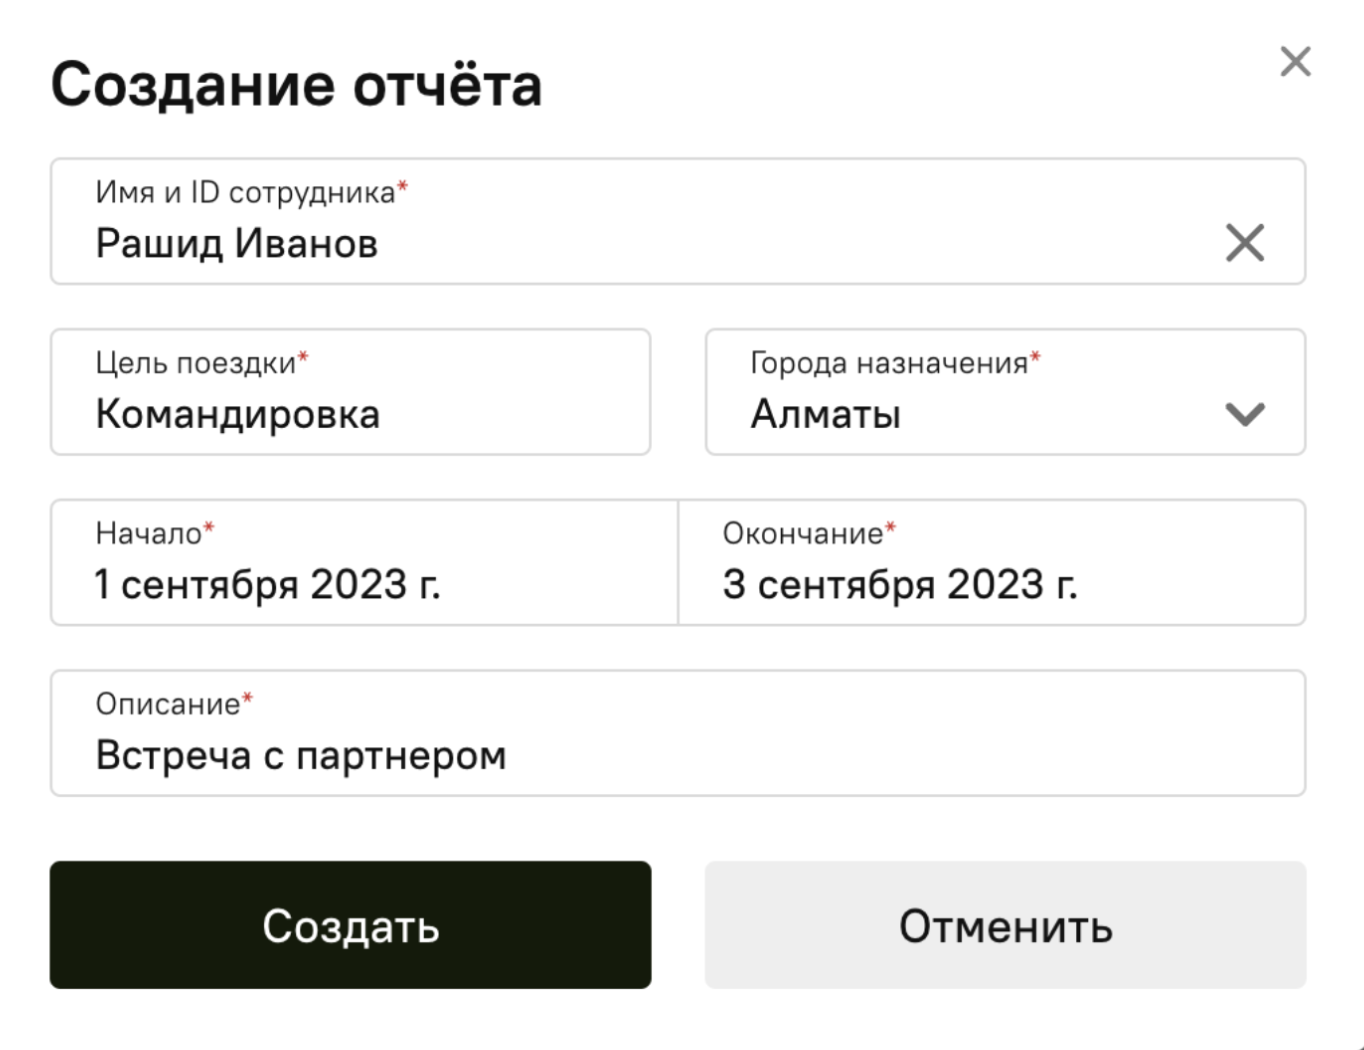Expand the destination city chevron arrow
Image resolution: width=1364 pixels, height=1050 pixels.
1245,414
